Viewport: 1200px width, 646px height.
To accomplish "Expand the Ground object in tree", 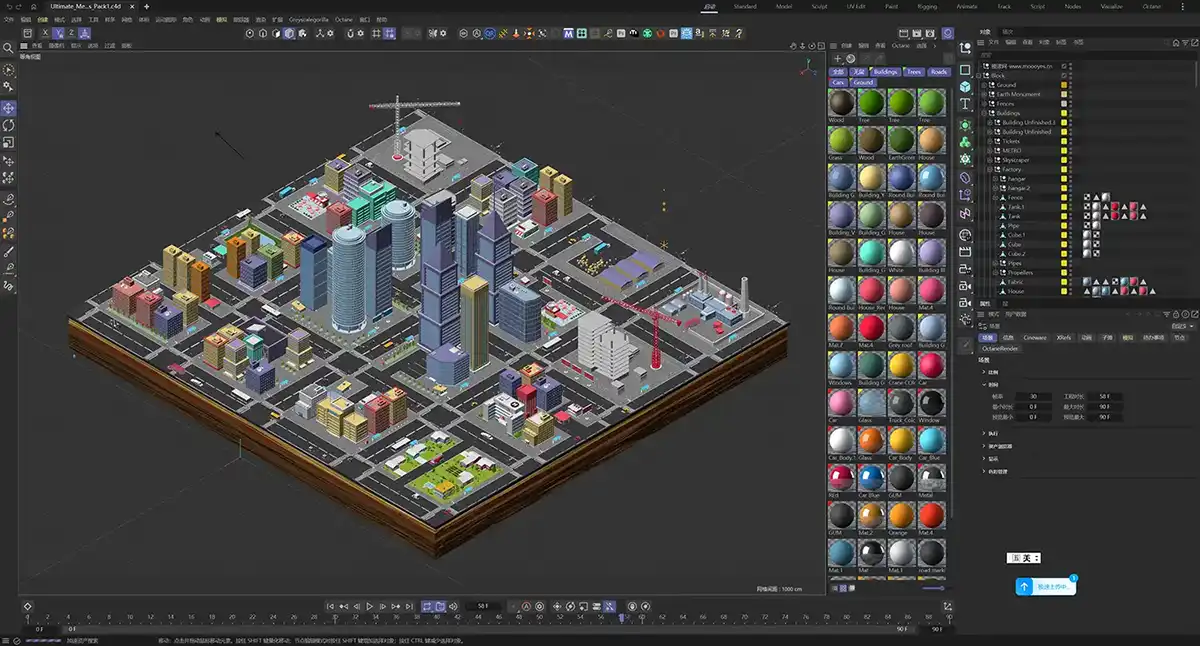I will [986, 85].
